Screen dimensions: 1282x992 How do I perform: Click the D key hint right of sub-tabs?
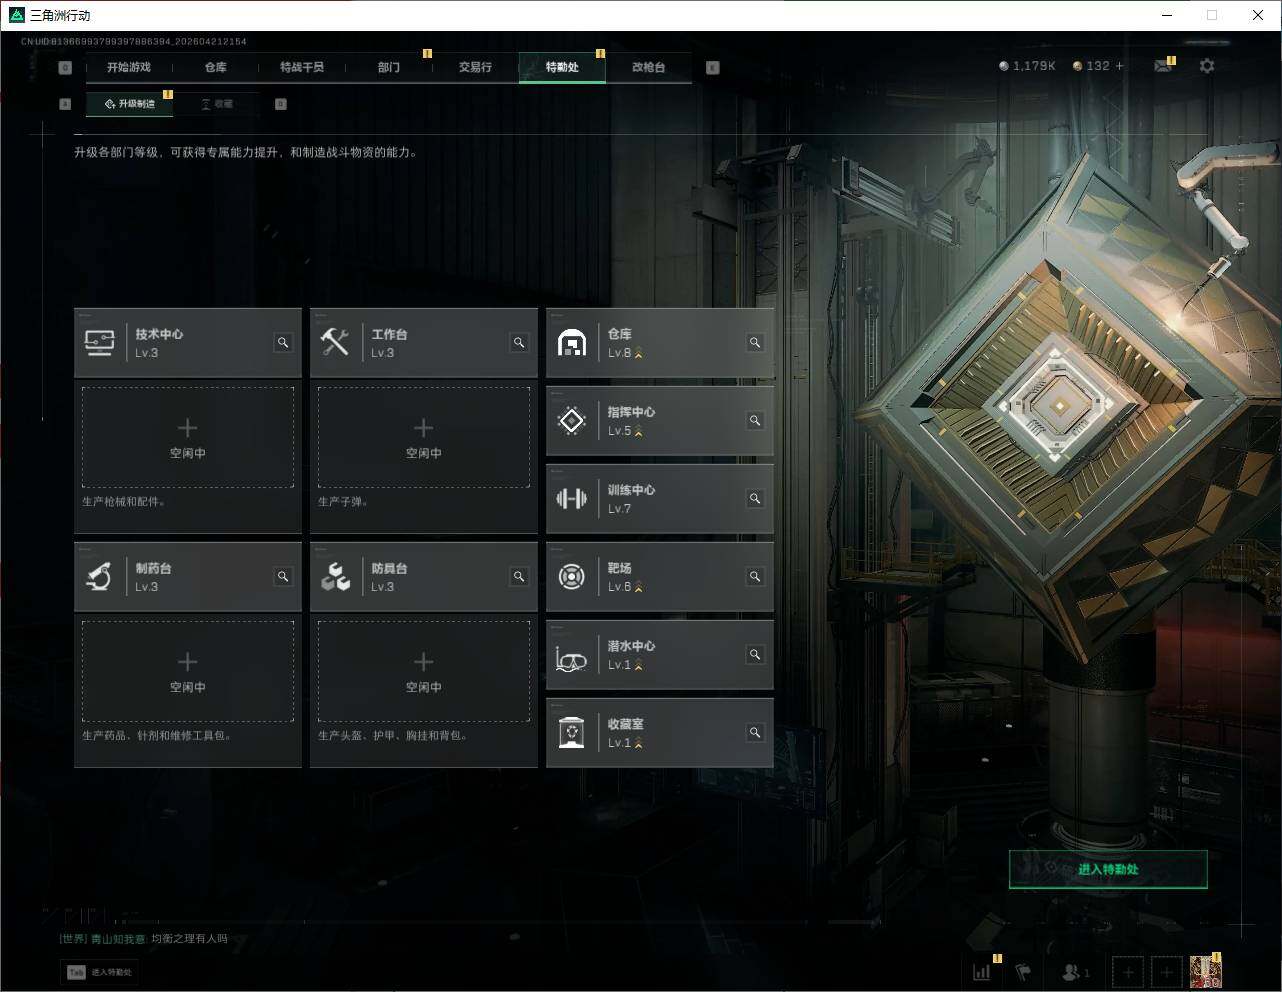pos(281,104)
